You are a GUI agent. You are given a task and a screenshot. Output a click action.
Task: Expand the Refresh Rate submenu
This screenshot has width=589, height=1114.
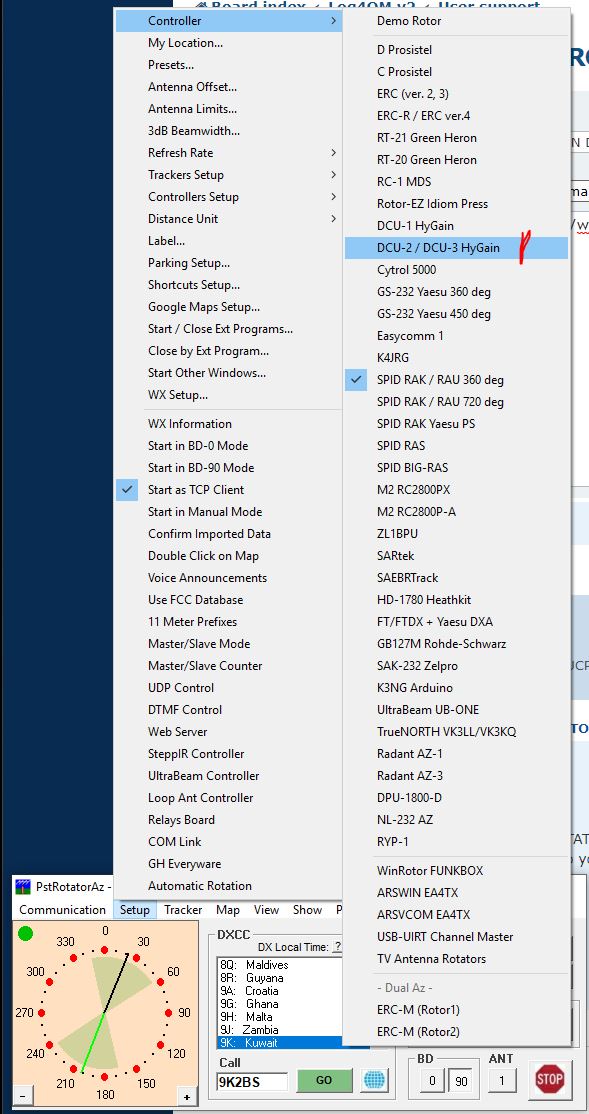tap(229, 153)
